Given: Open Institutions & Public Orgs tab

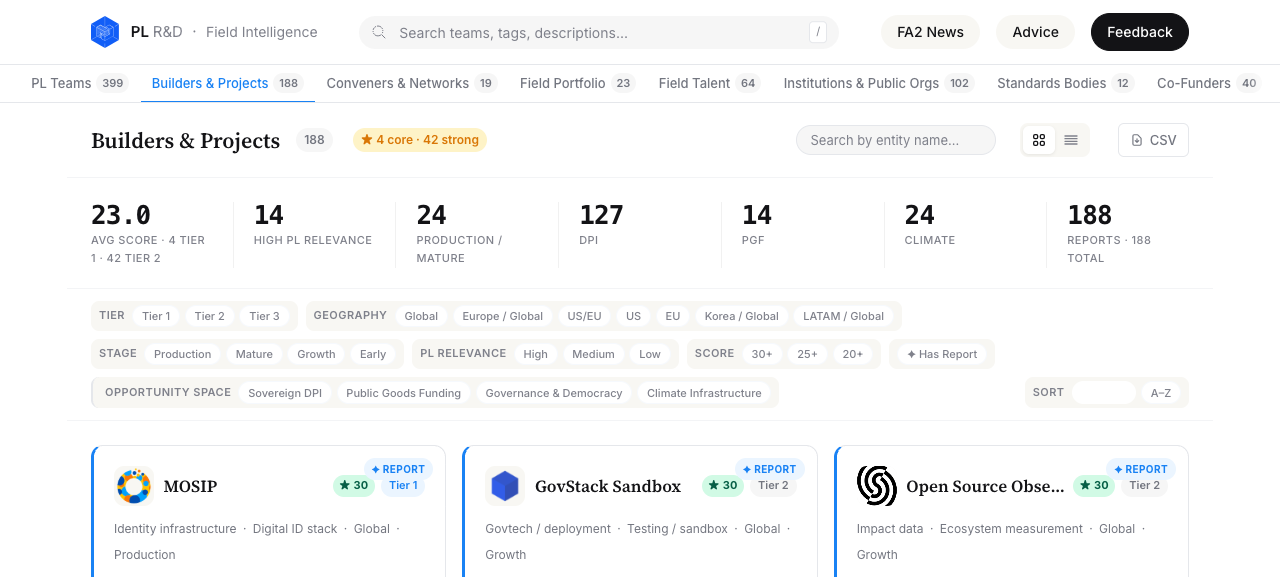Looking at the screenshot, I should click(x=878, y=83).
